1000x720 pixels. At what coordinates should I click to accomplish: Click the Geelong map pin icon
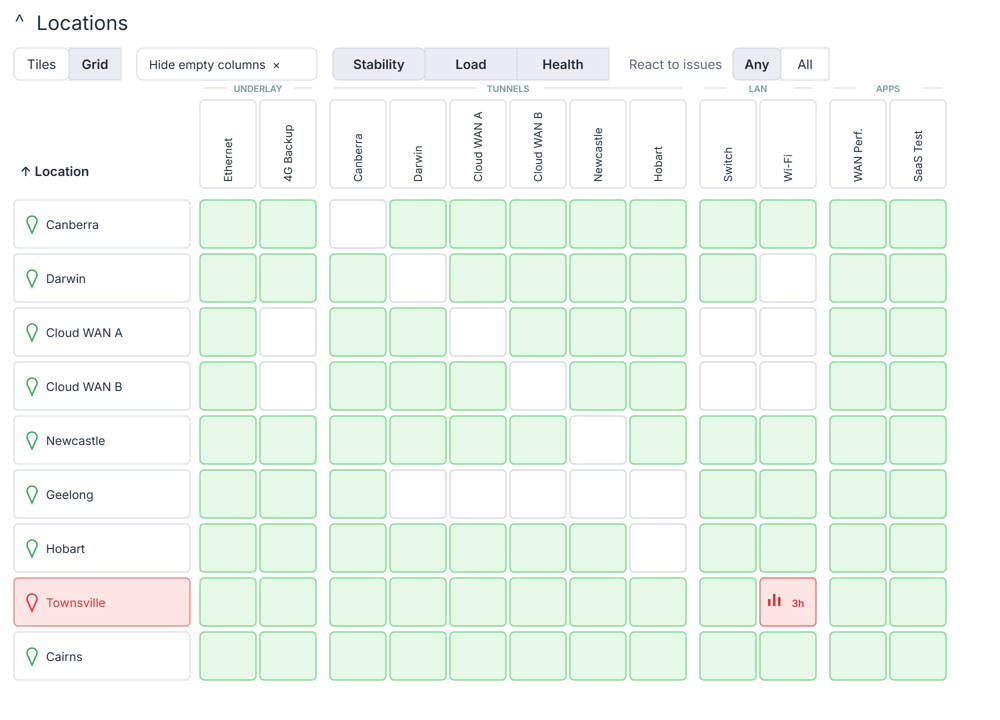32,495
